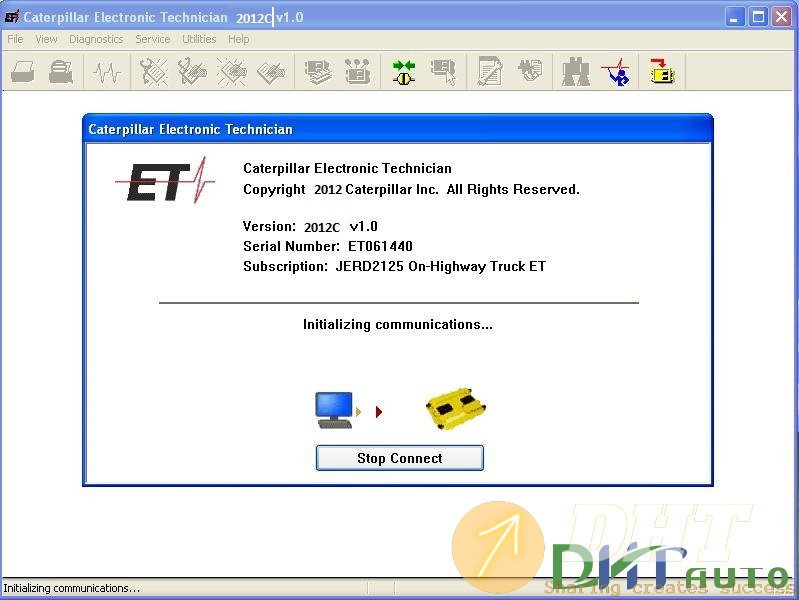The image size is (799, 600).
Task: Close the Electronic Technician window
Action: point(782,17)
